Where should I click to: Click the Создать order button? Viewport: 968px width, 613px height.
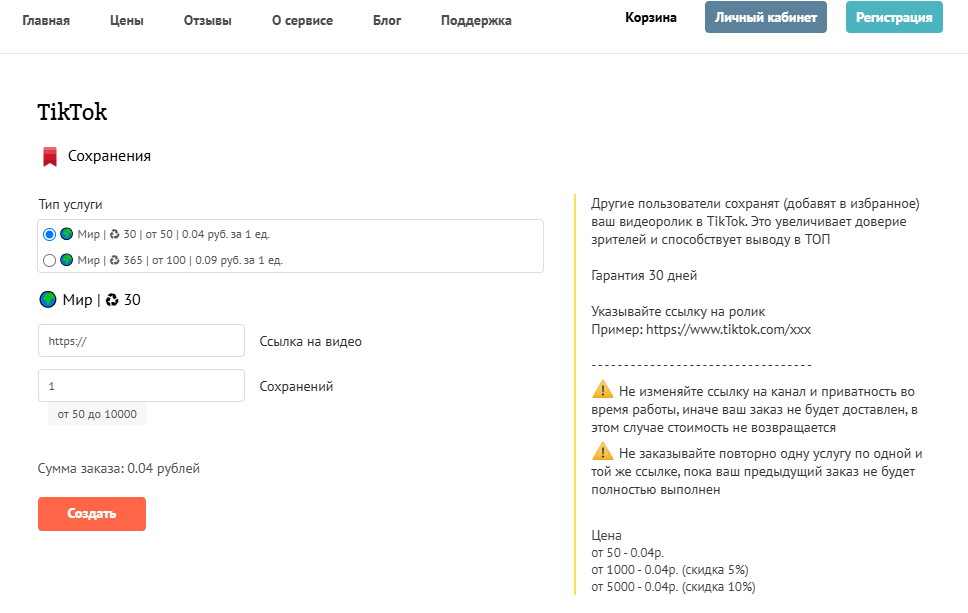coord(92,514)
